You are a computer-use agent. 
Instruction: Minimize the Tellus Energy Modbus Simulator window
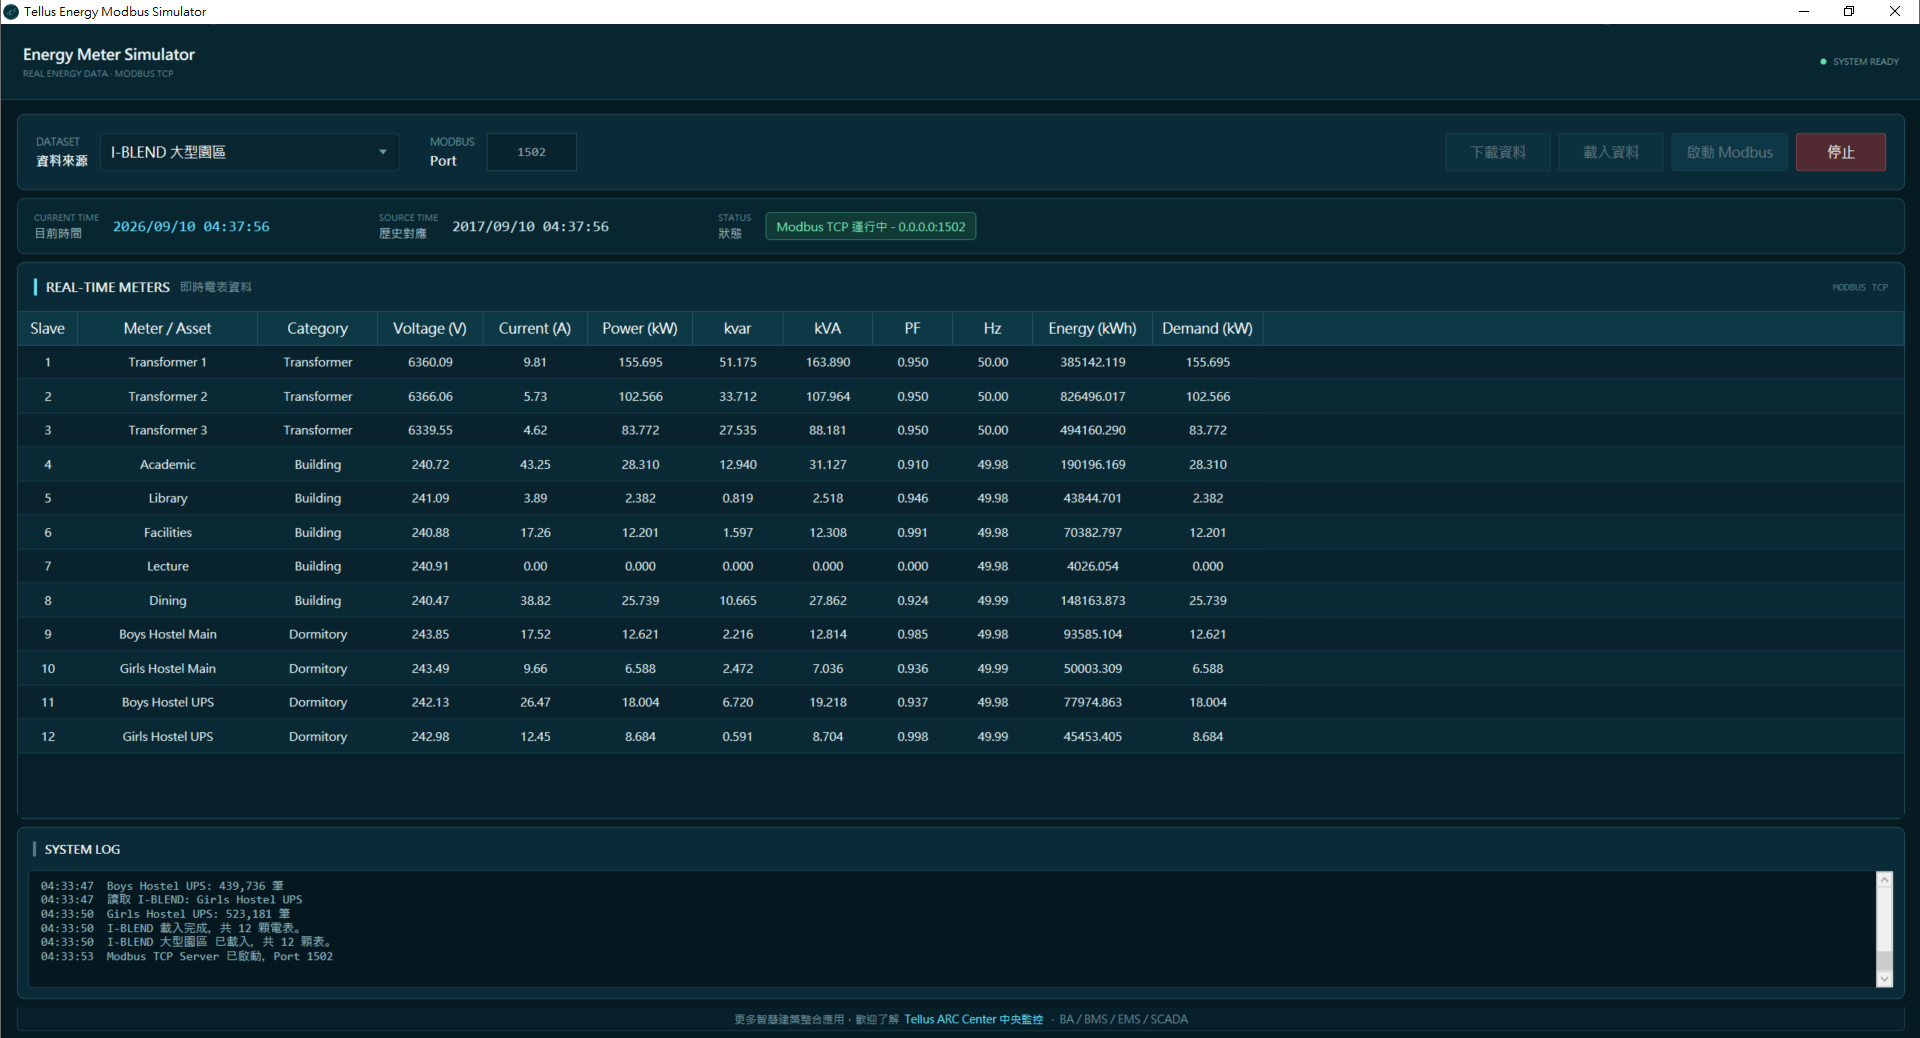tap(1804, 12)
